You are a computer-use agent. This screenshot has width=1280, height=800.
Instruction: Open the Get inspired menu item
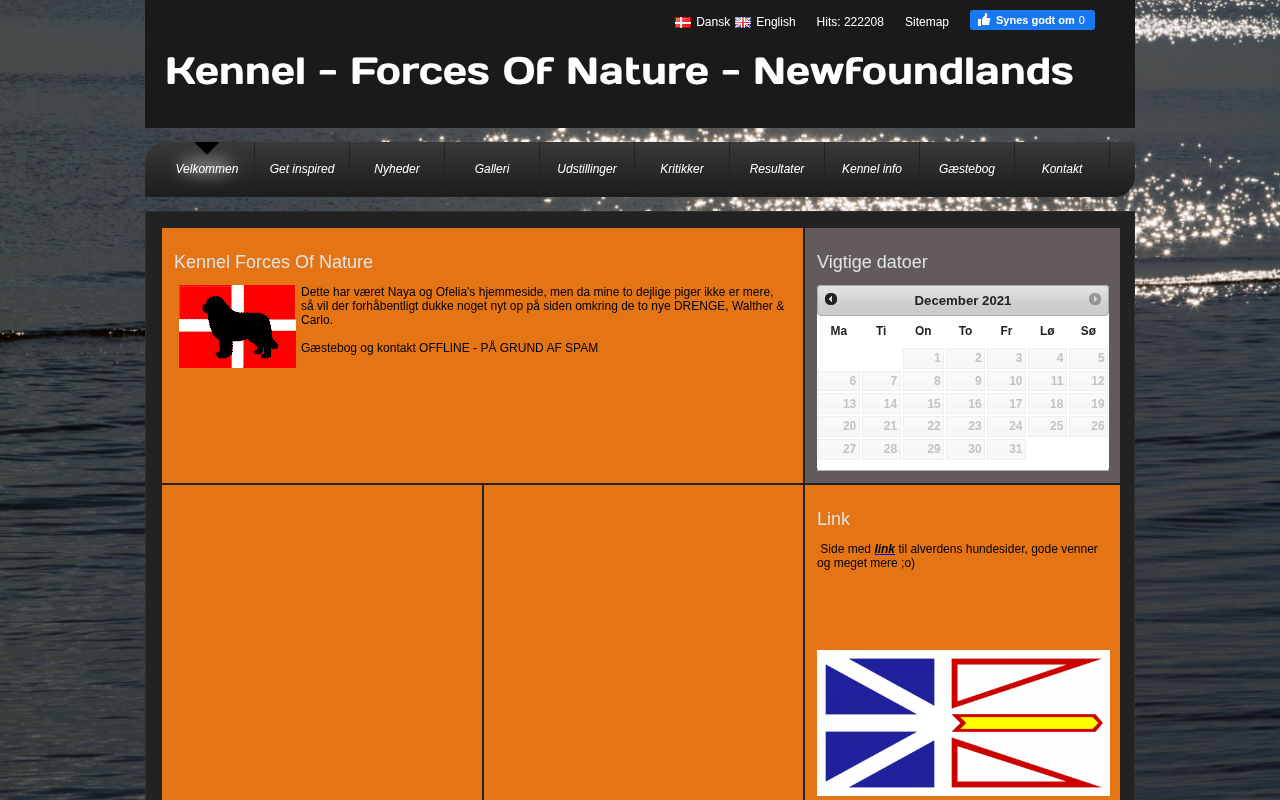(302, 169)
